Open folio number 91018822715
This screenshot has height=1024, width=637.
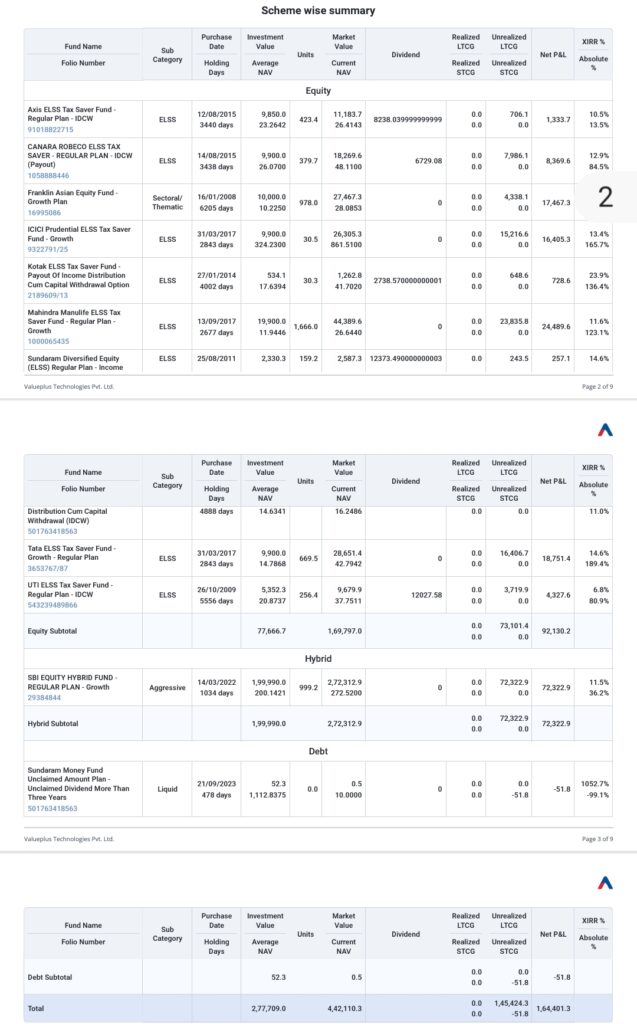point(50,130)
